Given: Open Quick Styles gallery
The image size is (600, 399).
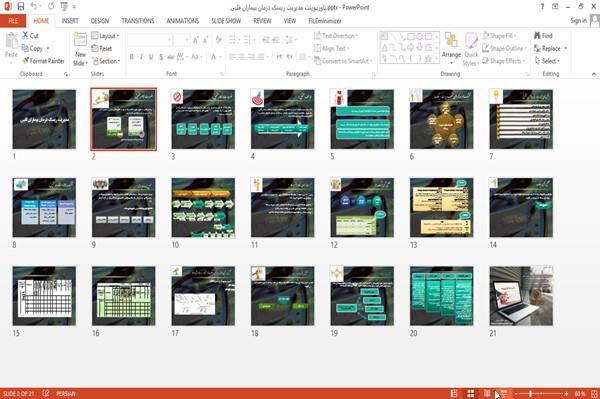Looking at the screenshot, I should [471, 49].
